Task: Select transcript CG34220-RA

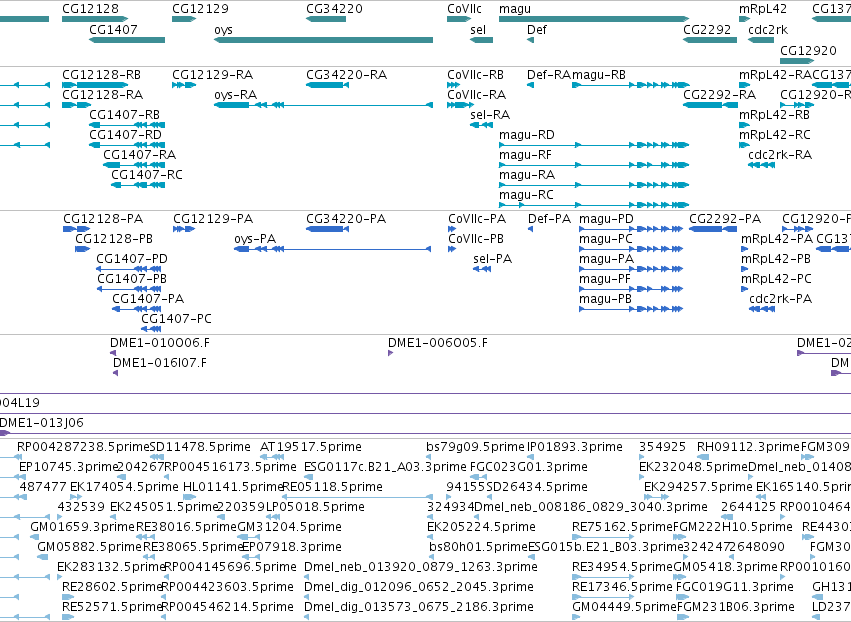Action: click(346, 75)
